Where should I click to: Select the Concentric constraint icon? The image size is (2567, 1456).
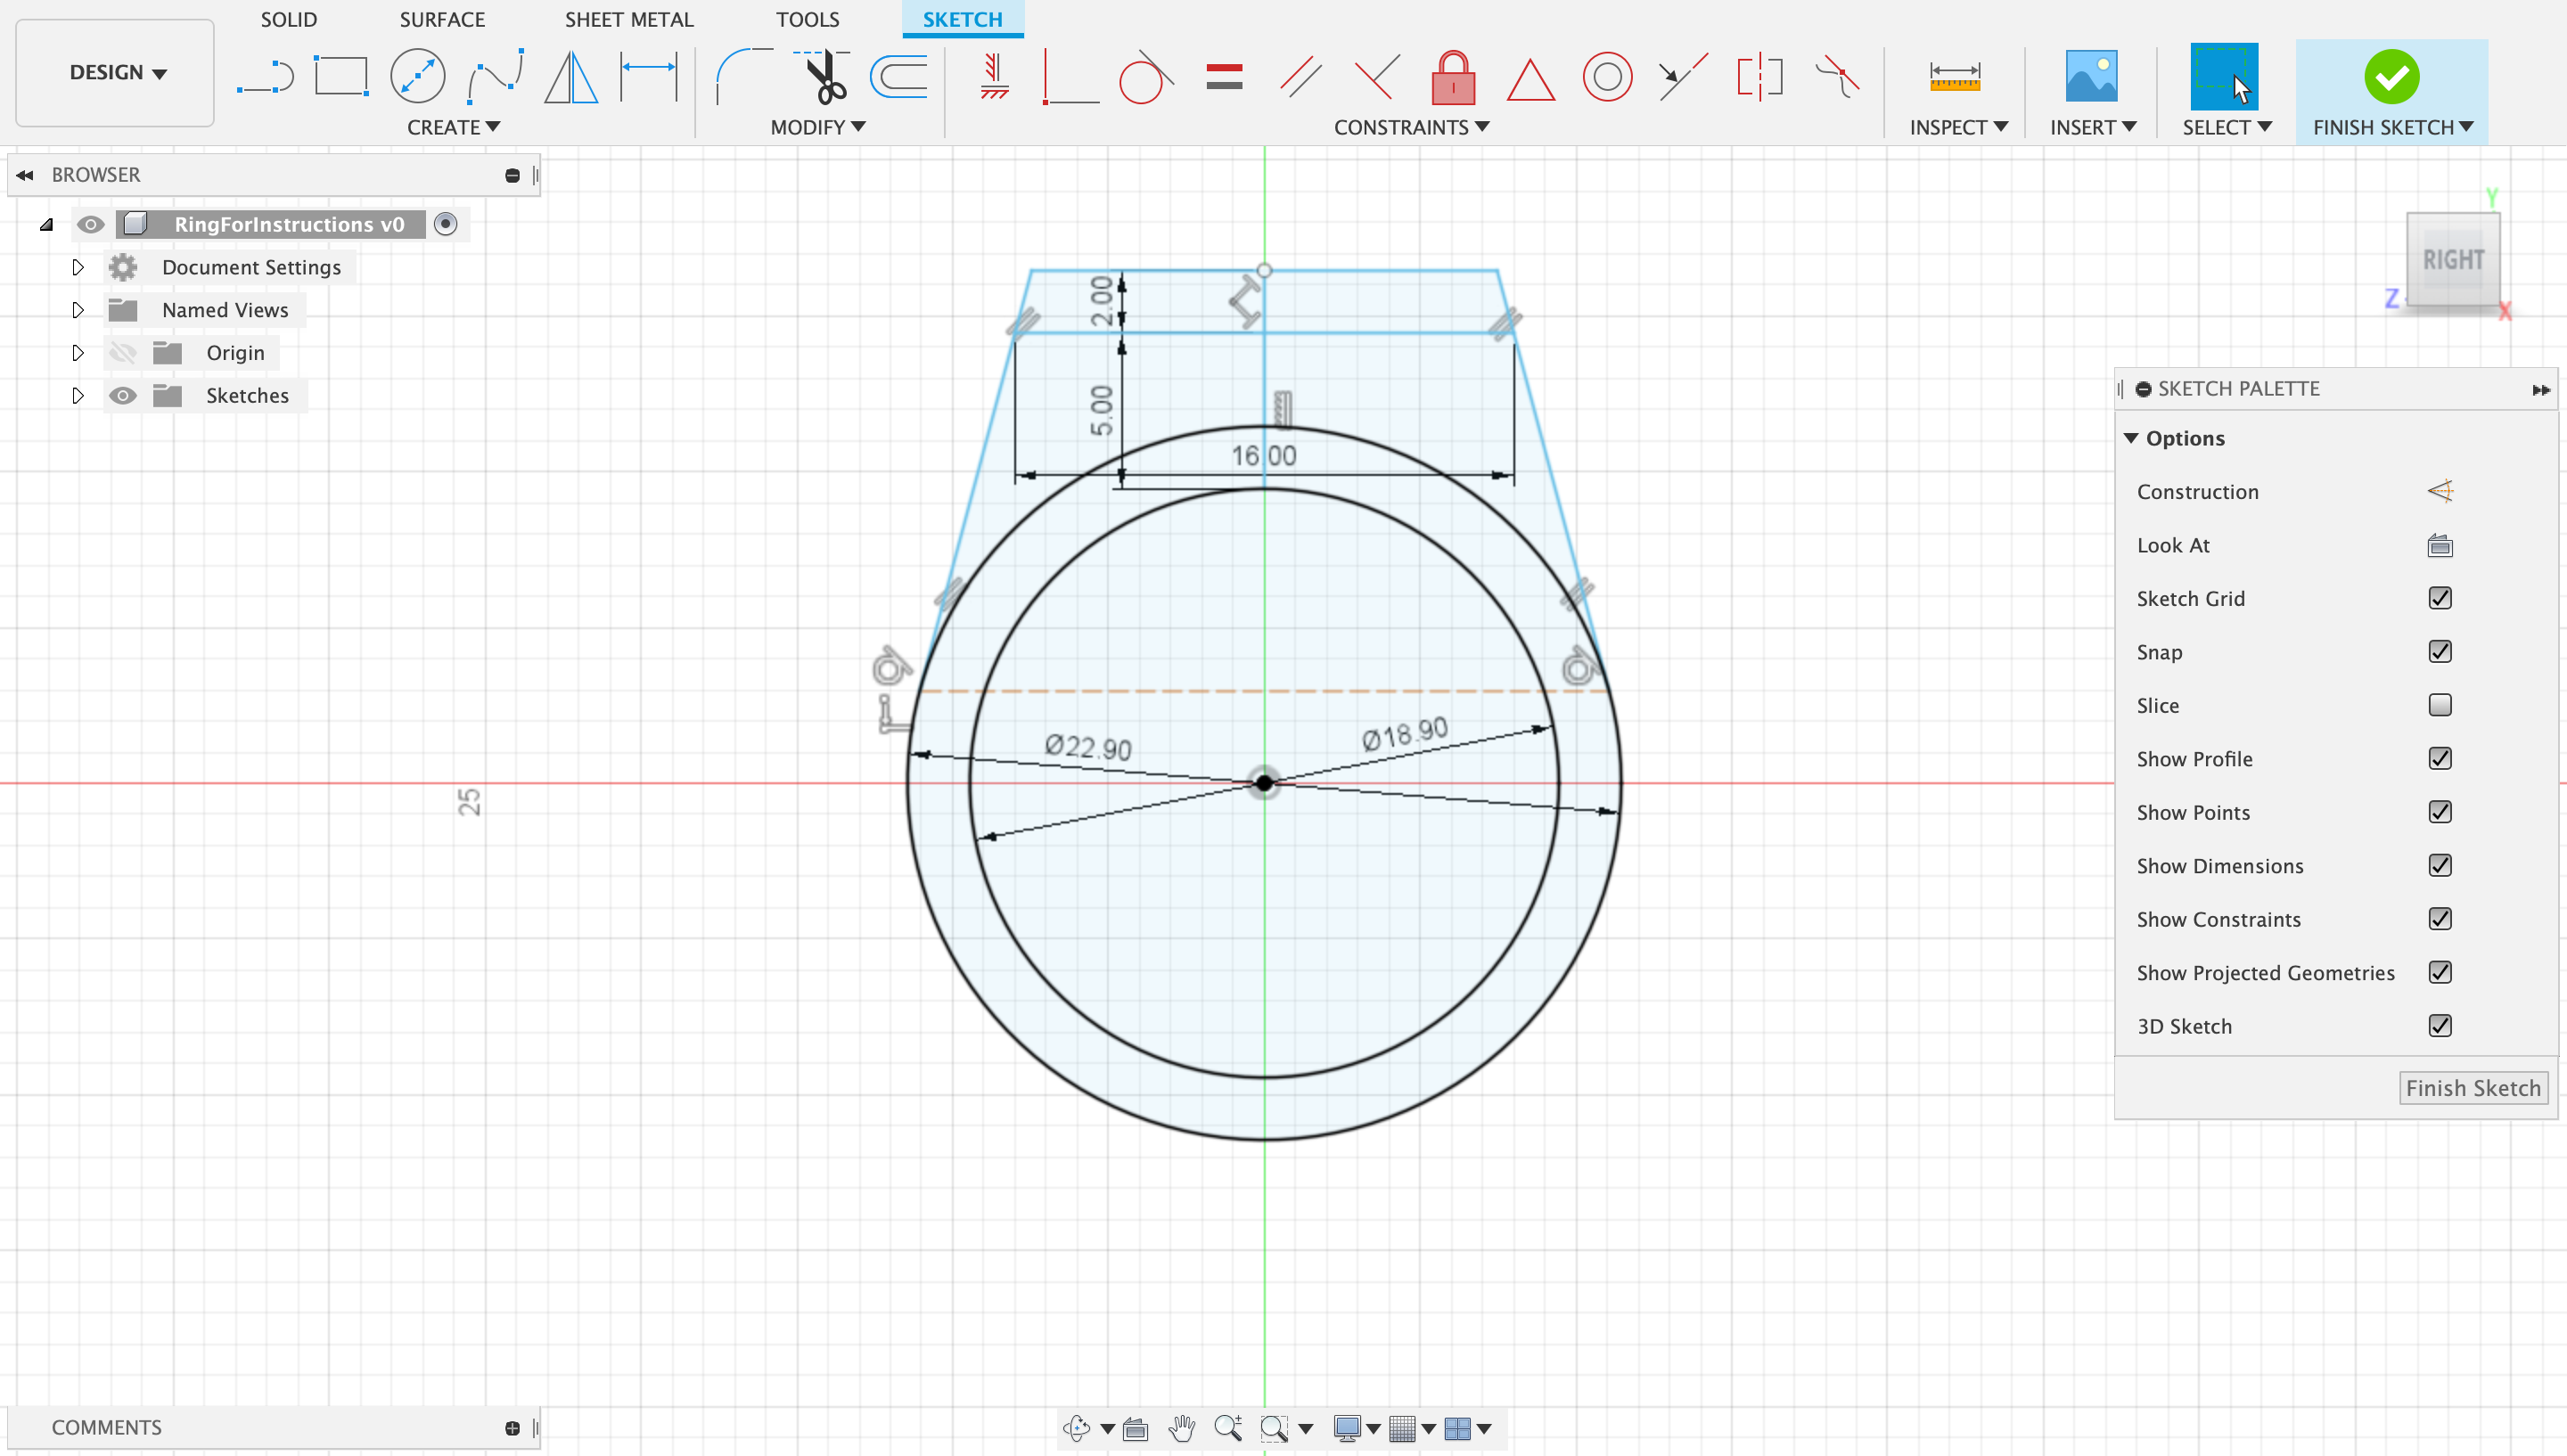coord(1606,77)
